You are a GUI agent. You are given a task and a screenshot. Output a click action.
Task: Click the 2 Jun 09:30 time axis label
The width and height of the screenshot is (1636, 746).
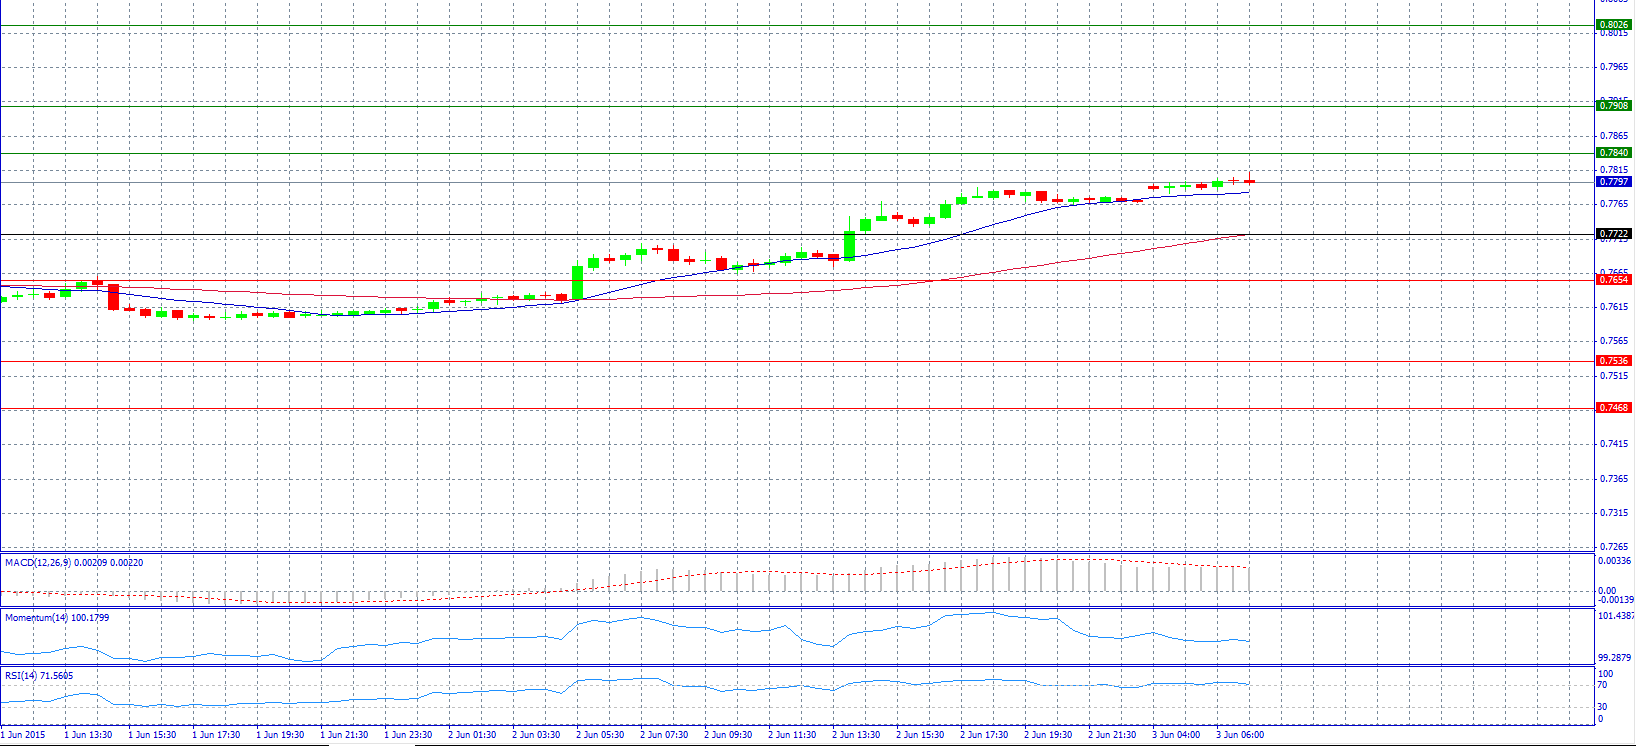[x=728, y=735]
